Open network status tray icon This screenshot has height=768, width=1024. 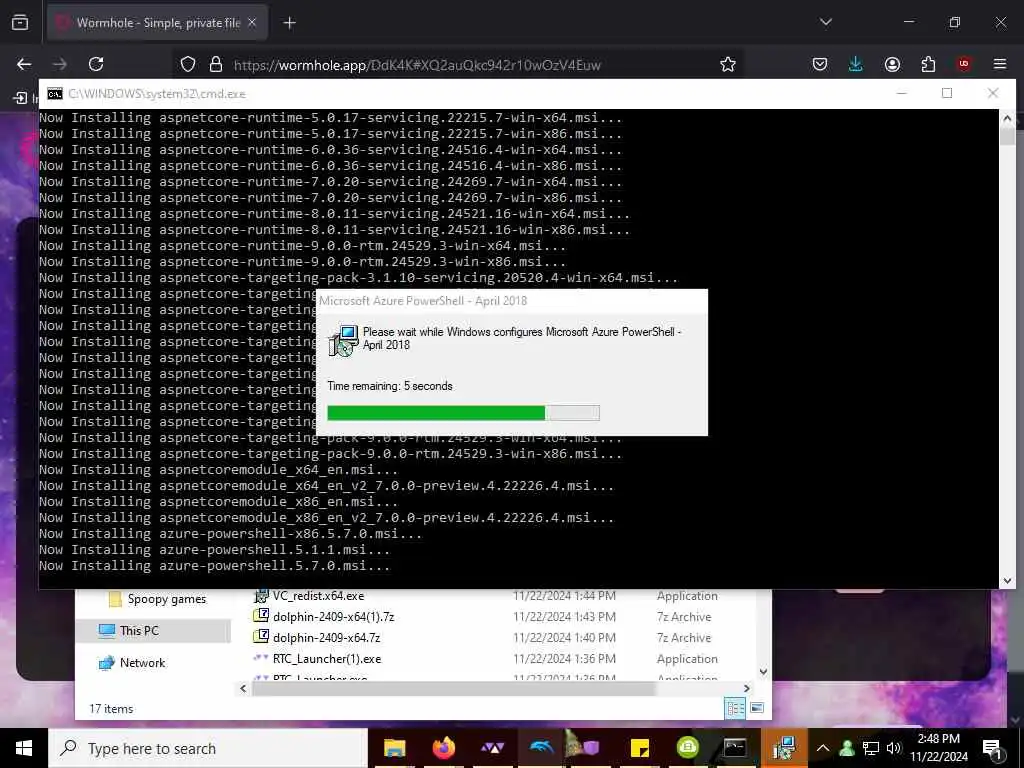pyautogui.click(x=871, y=748)
